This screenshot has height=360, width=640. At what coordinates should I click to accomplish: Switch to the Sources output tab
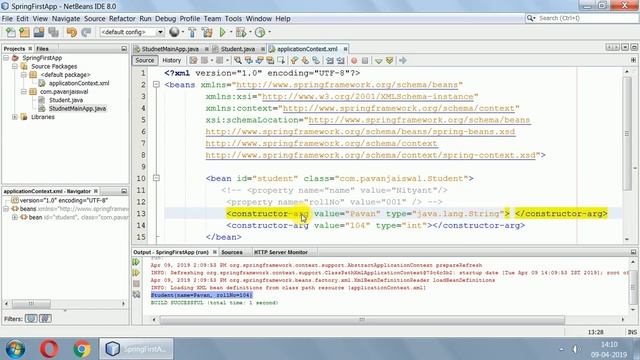232,252
